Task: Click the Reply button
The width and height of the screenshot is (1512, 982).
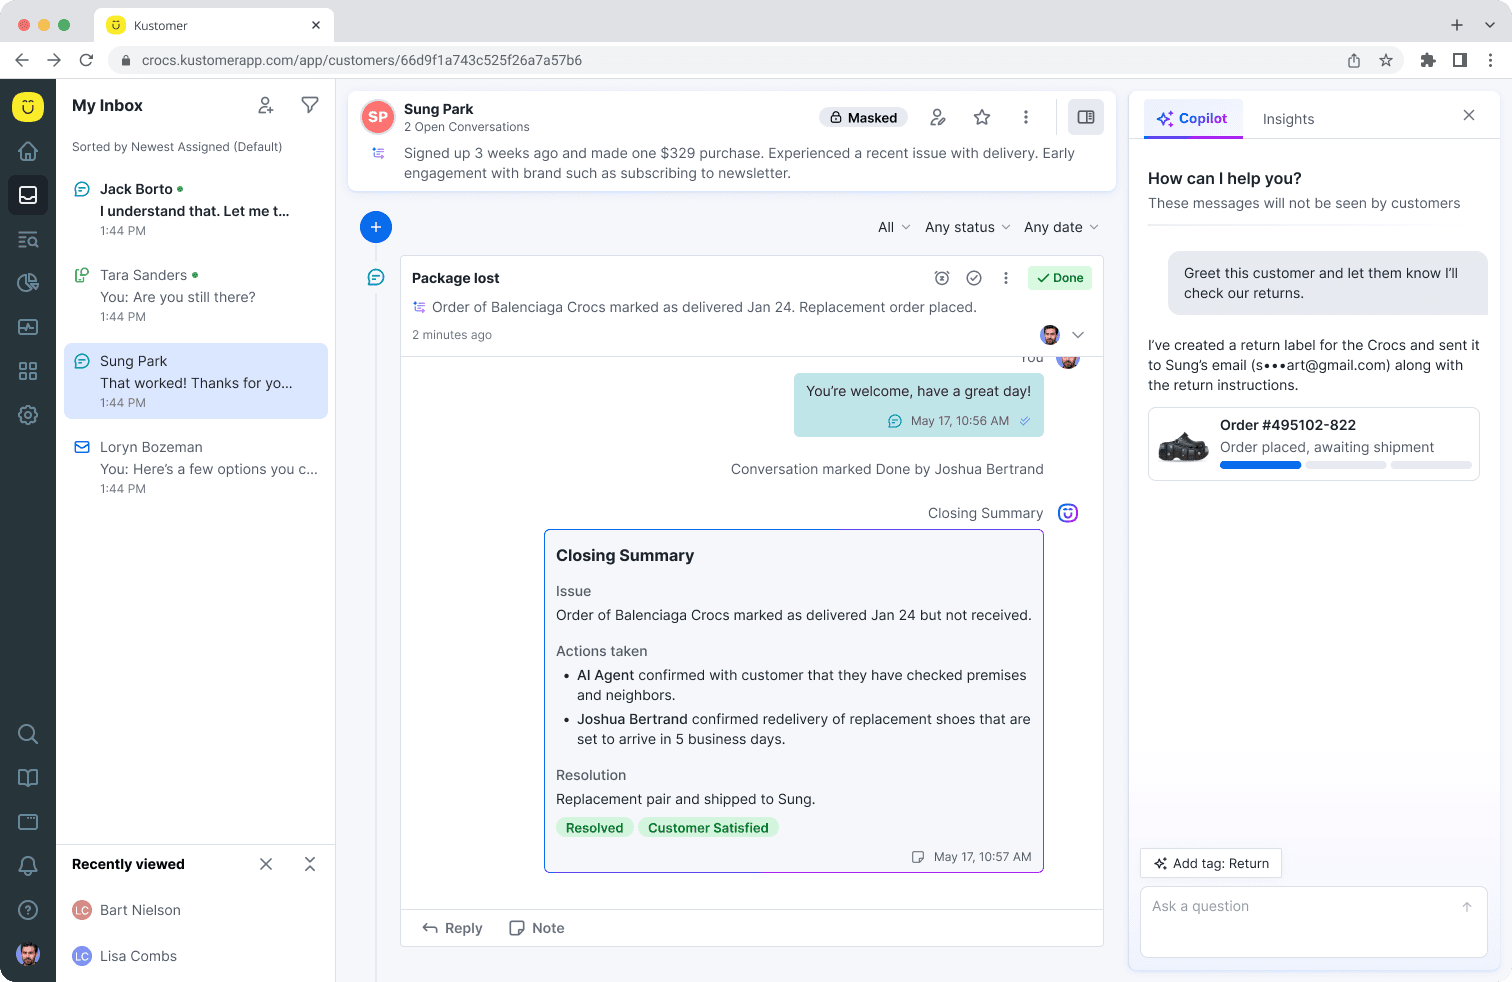Action: click(x=452, y=928)
